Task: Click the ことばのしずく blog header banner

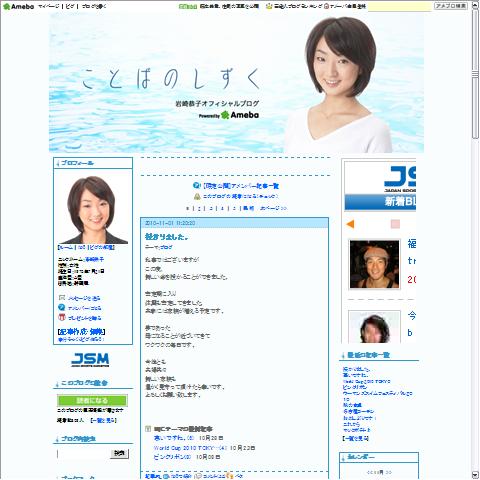Action: (236, 83)
